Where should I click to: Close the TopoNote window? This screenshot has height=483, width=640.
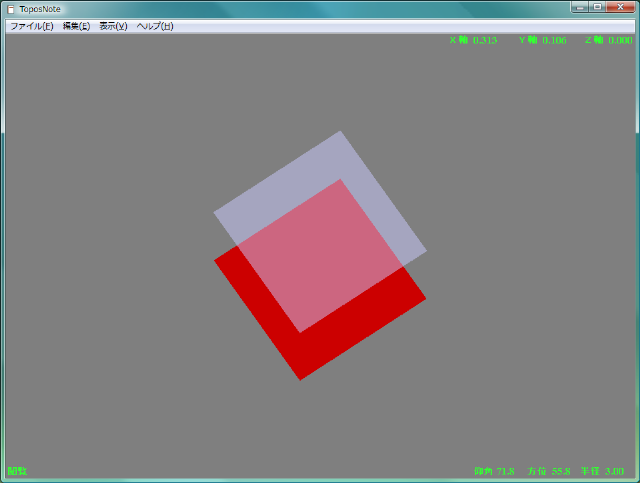pos(620,7)
